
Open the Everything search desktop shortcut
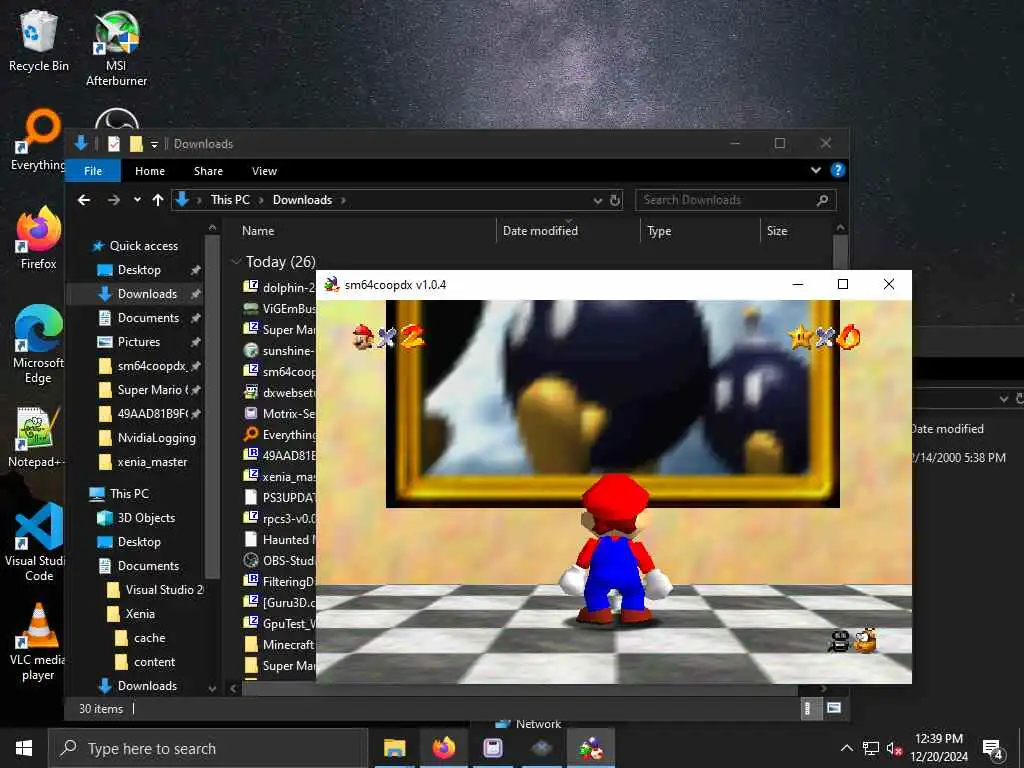[39, 140]
